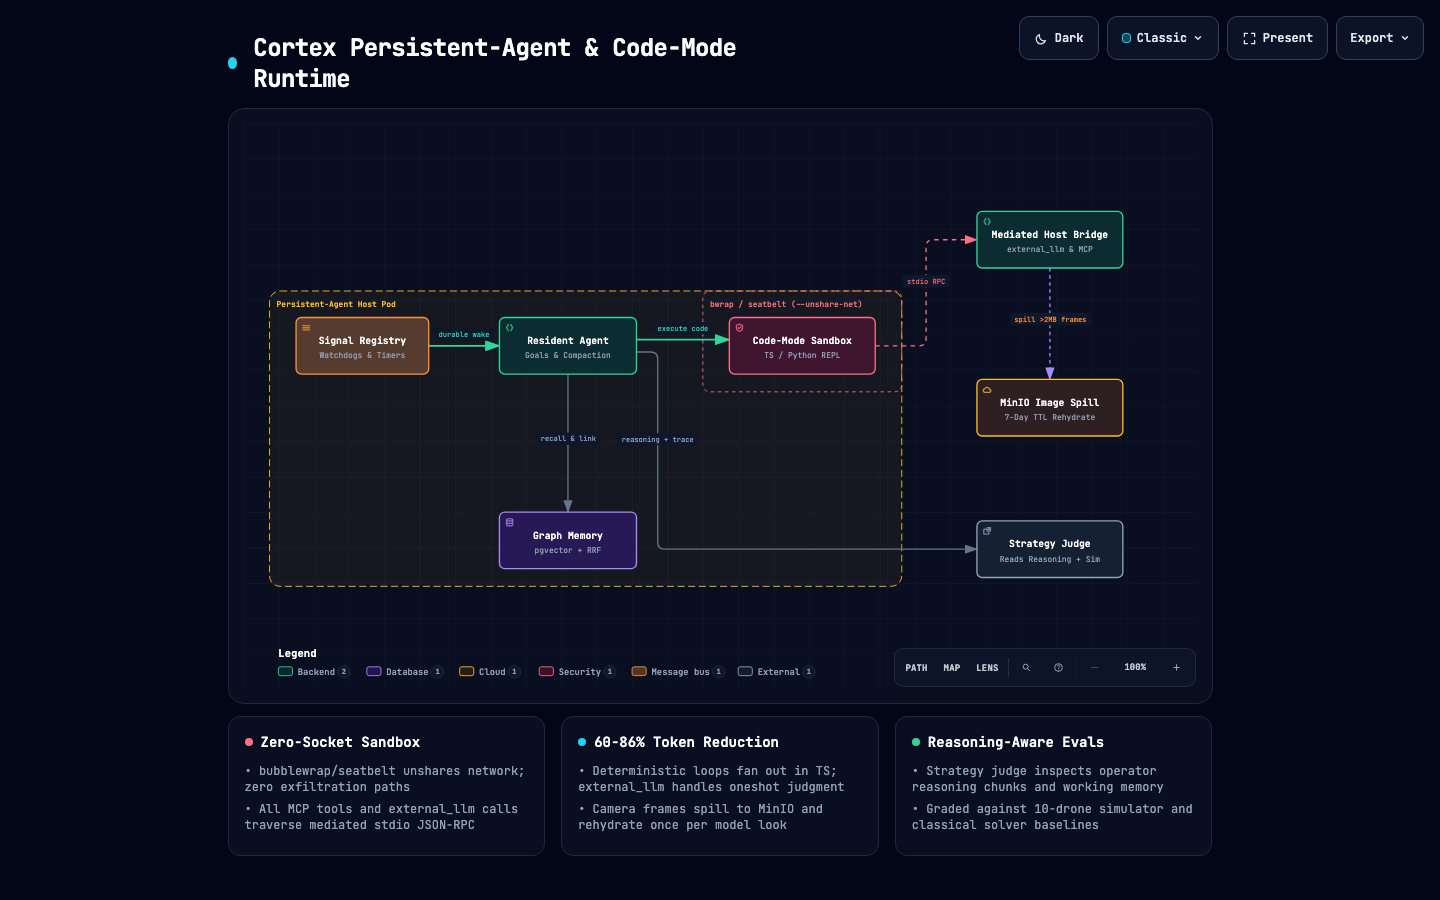This screenshot has width=1440, height=900.
Task: Click the Classic chevron arrow
Action: pos(1198,38)
